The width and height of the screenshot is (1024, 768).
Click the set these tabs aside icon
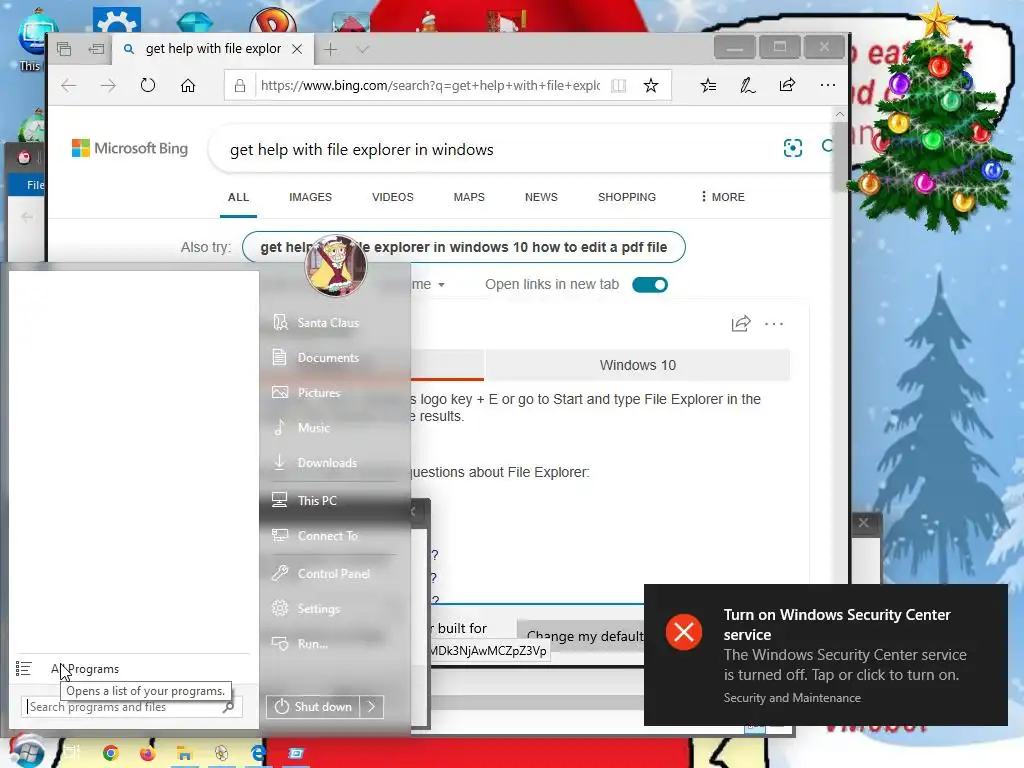[x=97, y=49]
